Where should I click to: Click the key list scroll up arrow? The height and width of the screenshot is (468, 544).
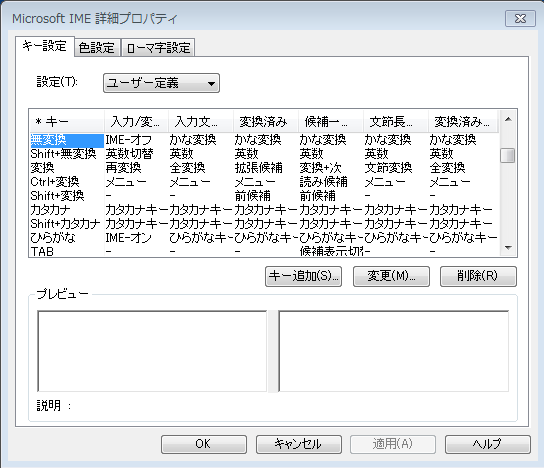tap(508, 119)
